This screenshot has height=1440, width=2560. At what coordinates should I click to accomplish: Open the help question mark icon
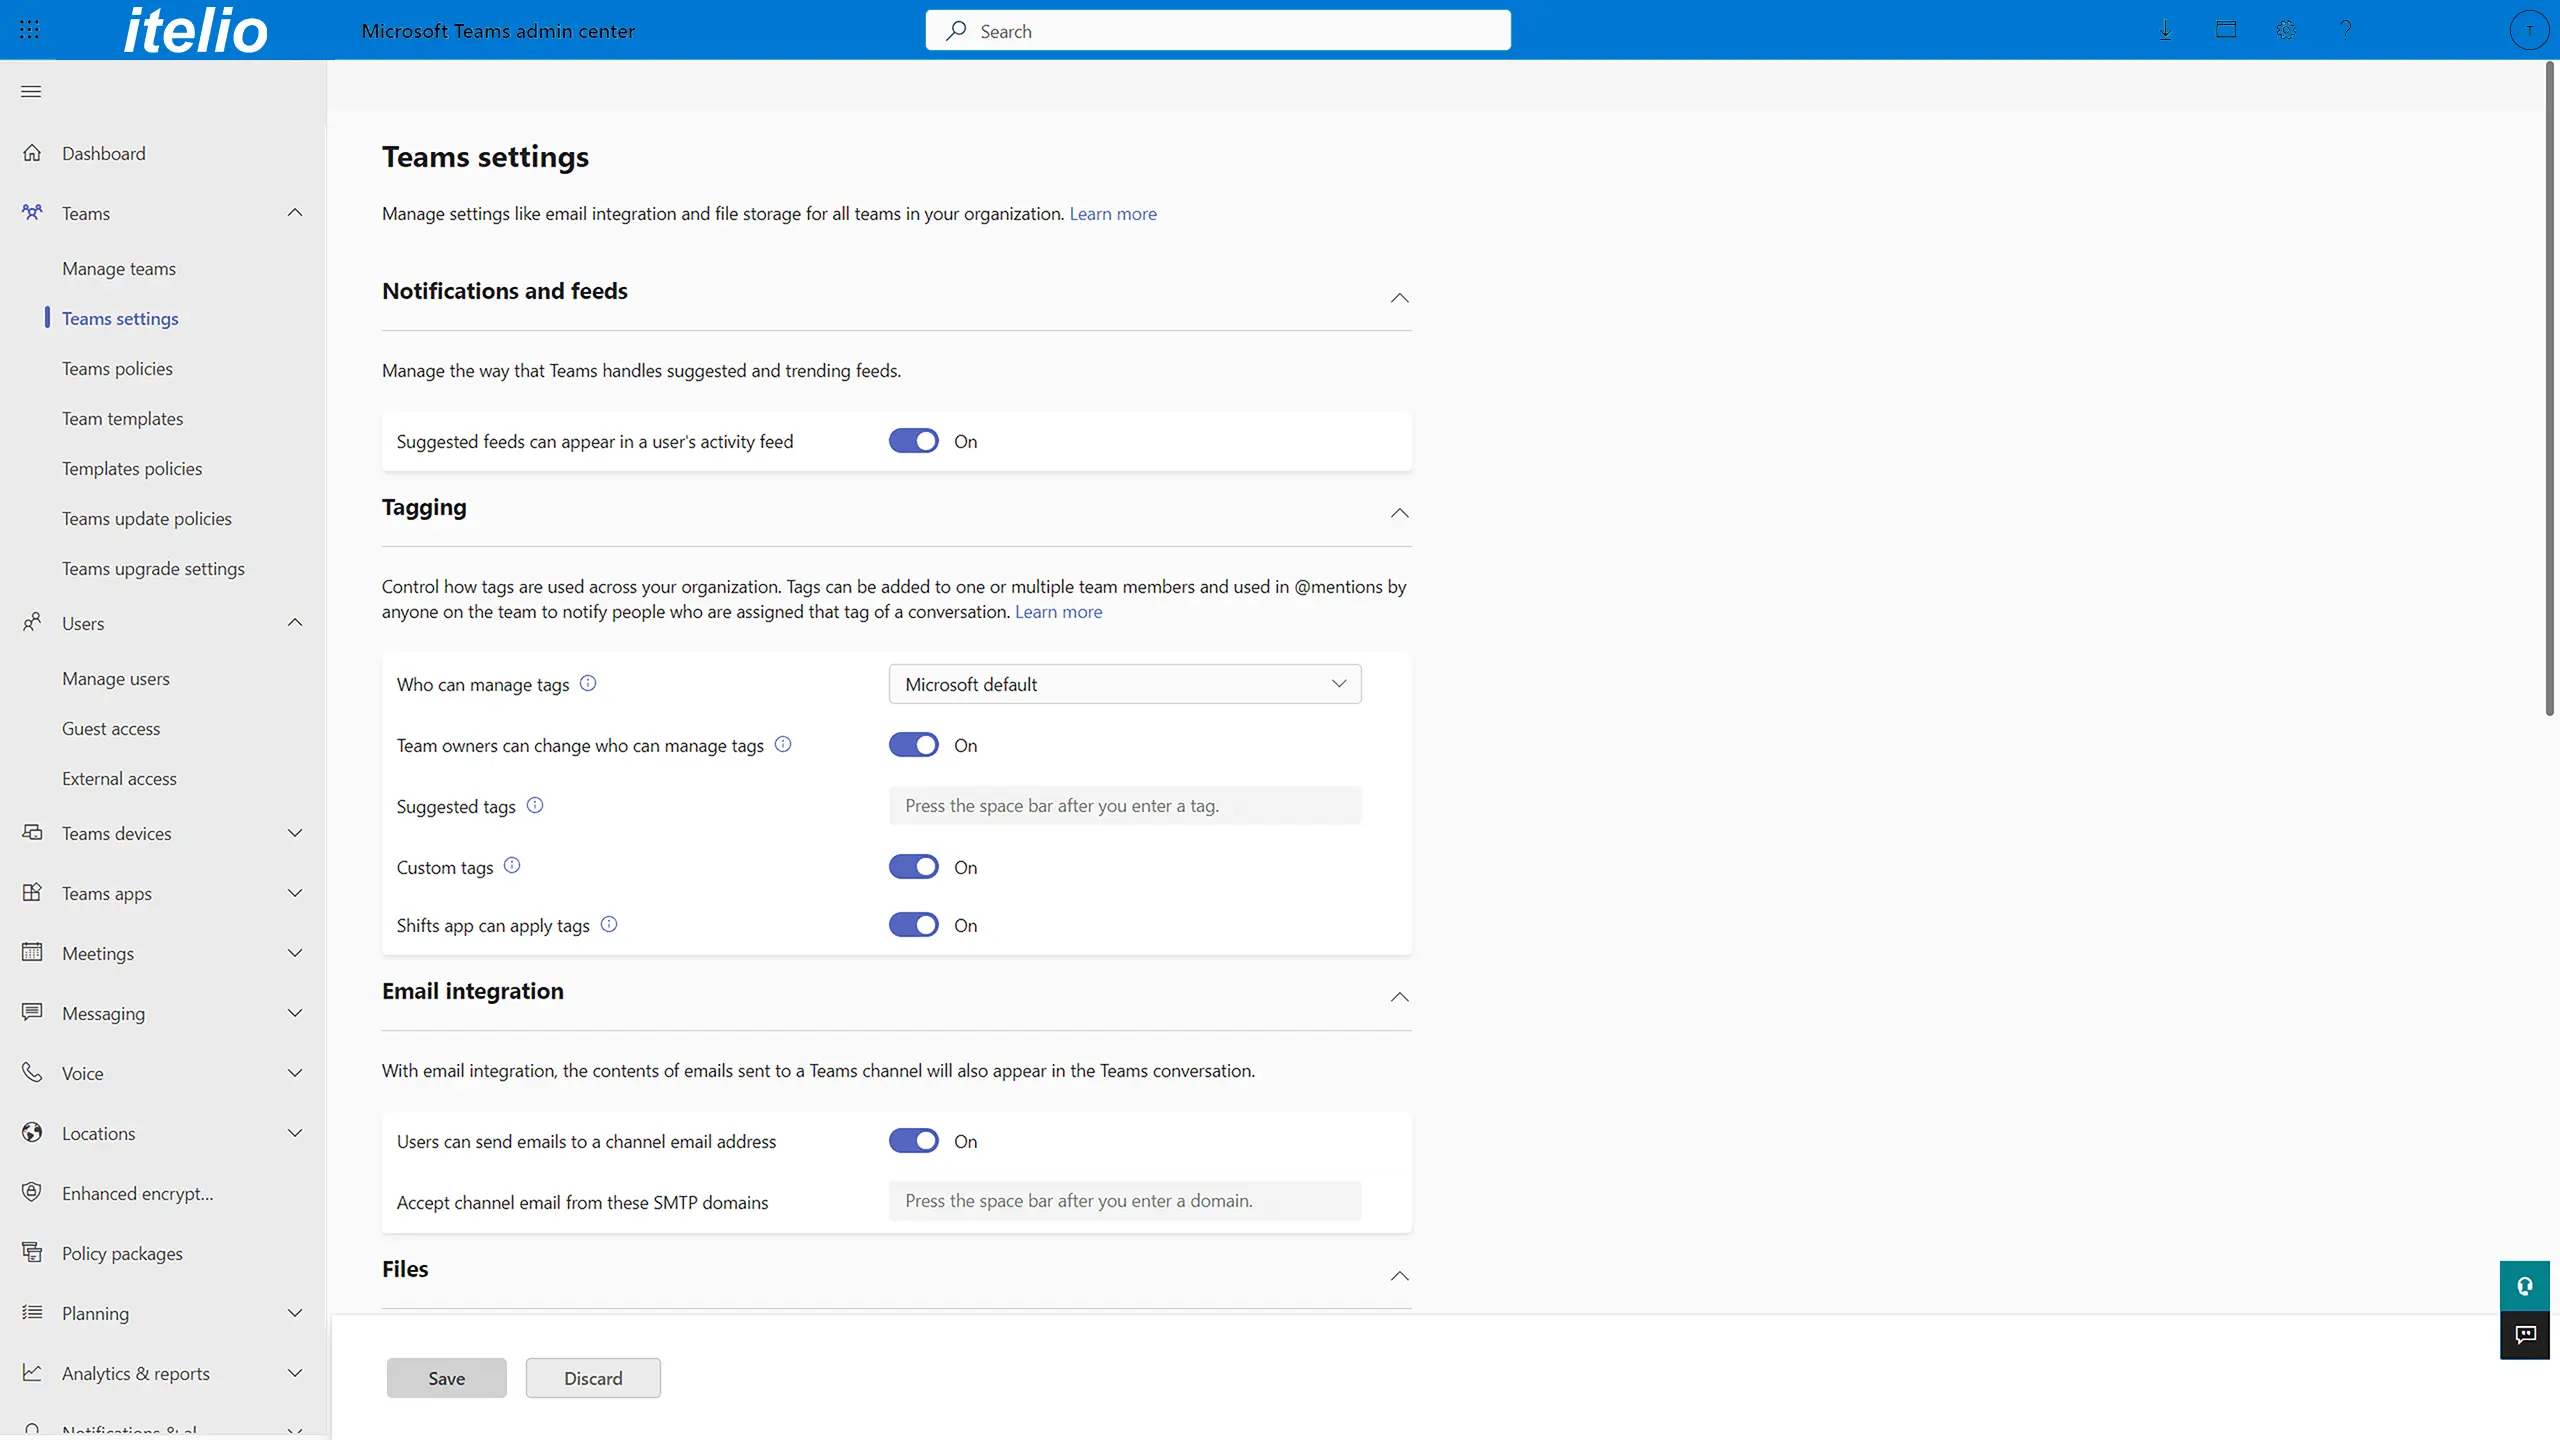[2346, 30]
